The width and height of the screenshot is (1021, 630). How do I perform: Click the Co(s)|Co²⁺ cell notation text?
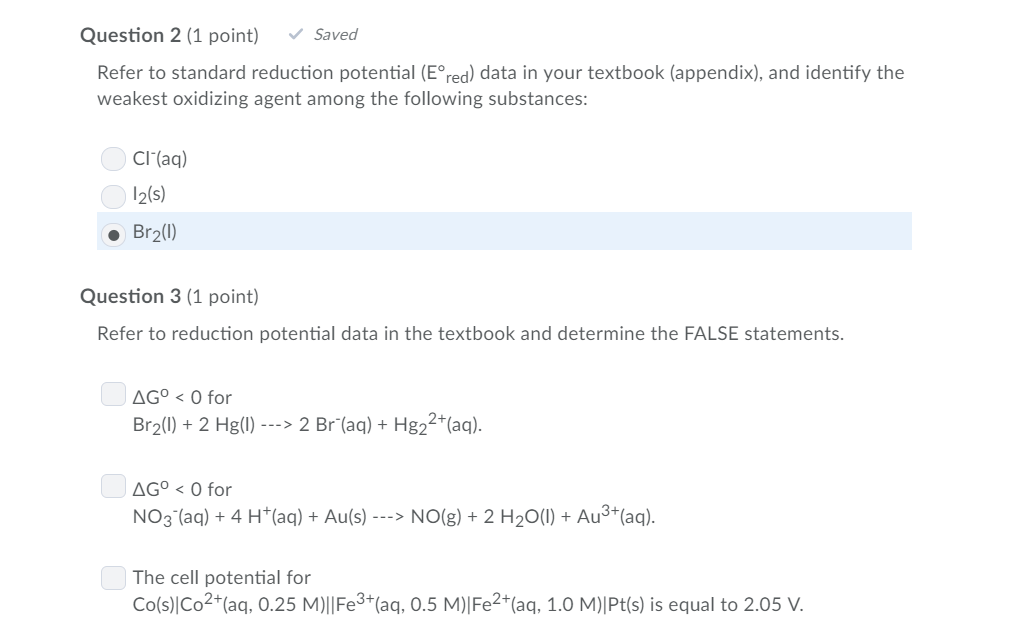pos(468,603)
